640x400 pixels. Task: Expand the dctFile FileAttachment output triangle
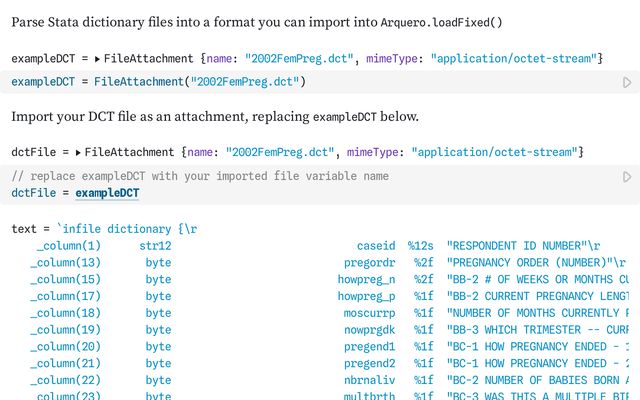pos(78,153)
